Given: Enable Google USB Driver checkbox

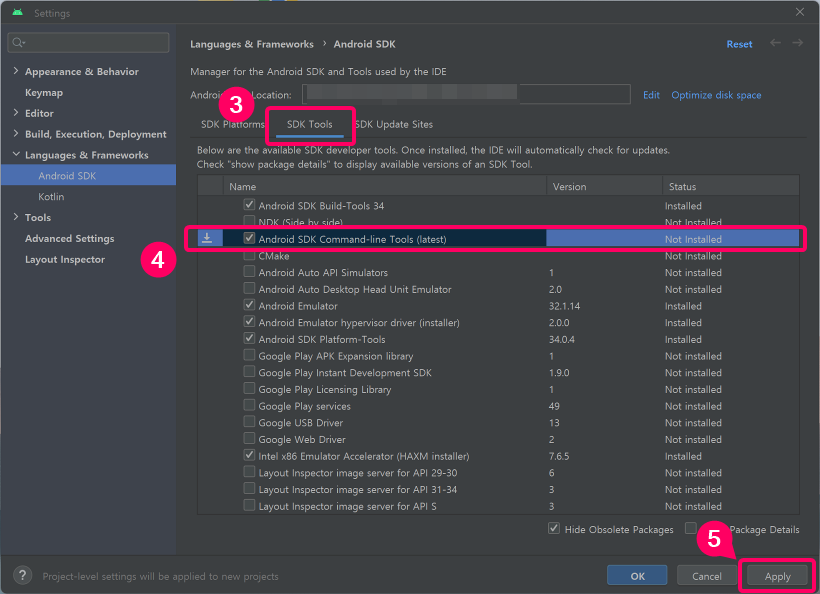Looking at the screenshot, I should (249, 422).
